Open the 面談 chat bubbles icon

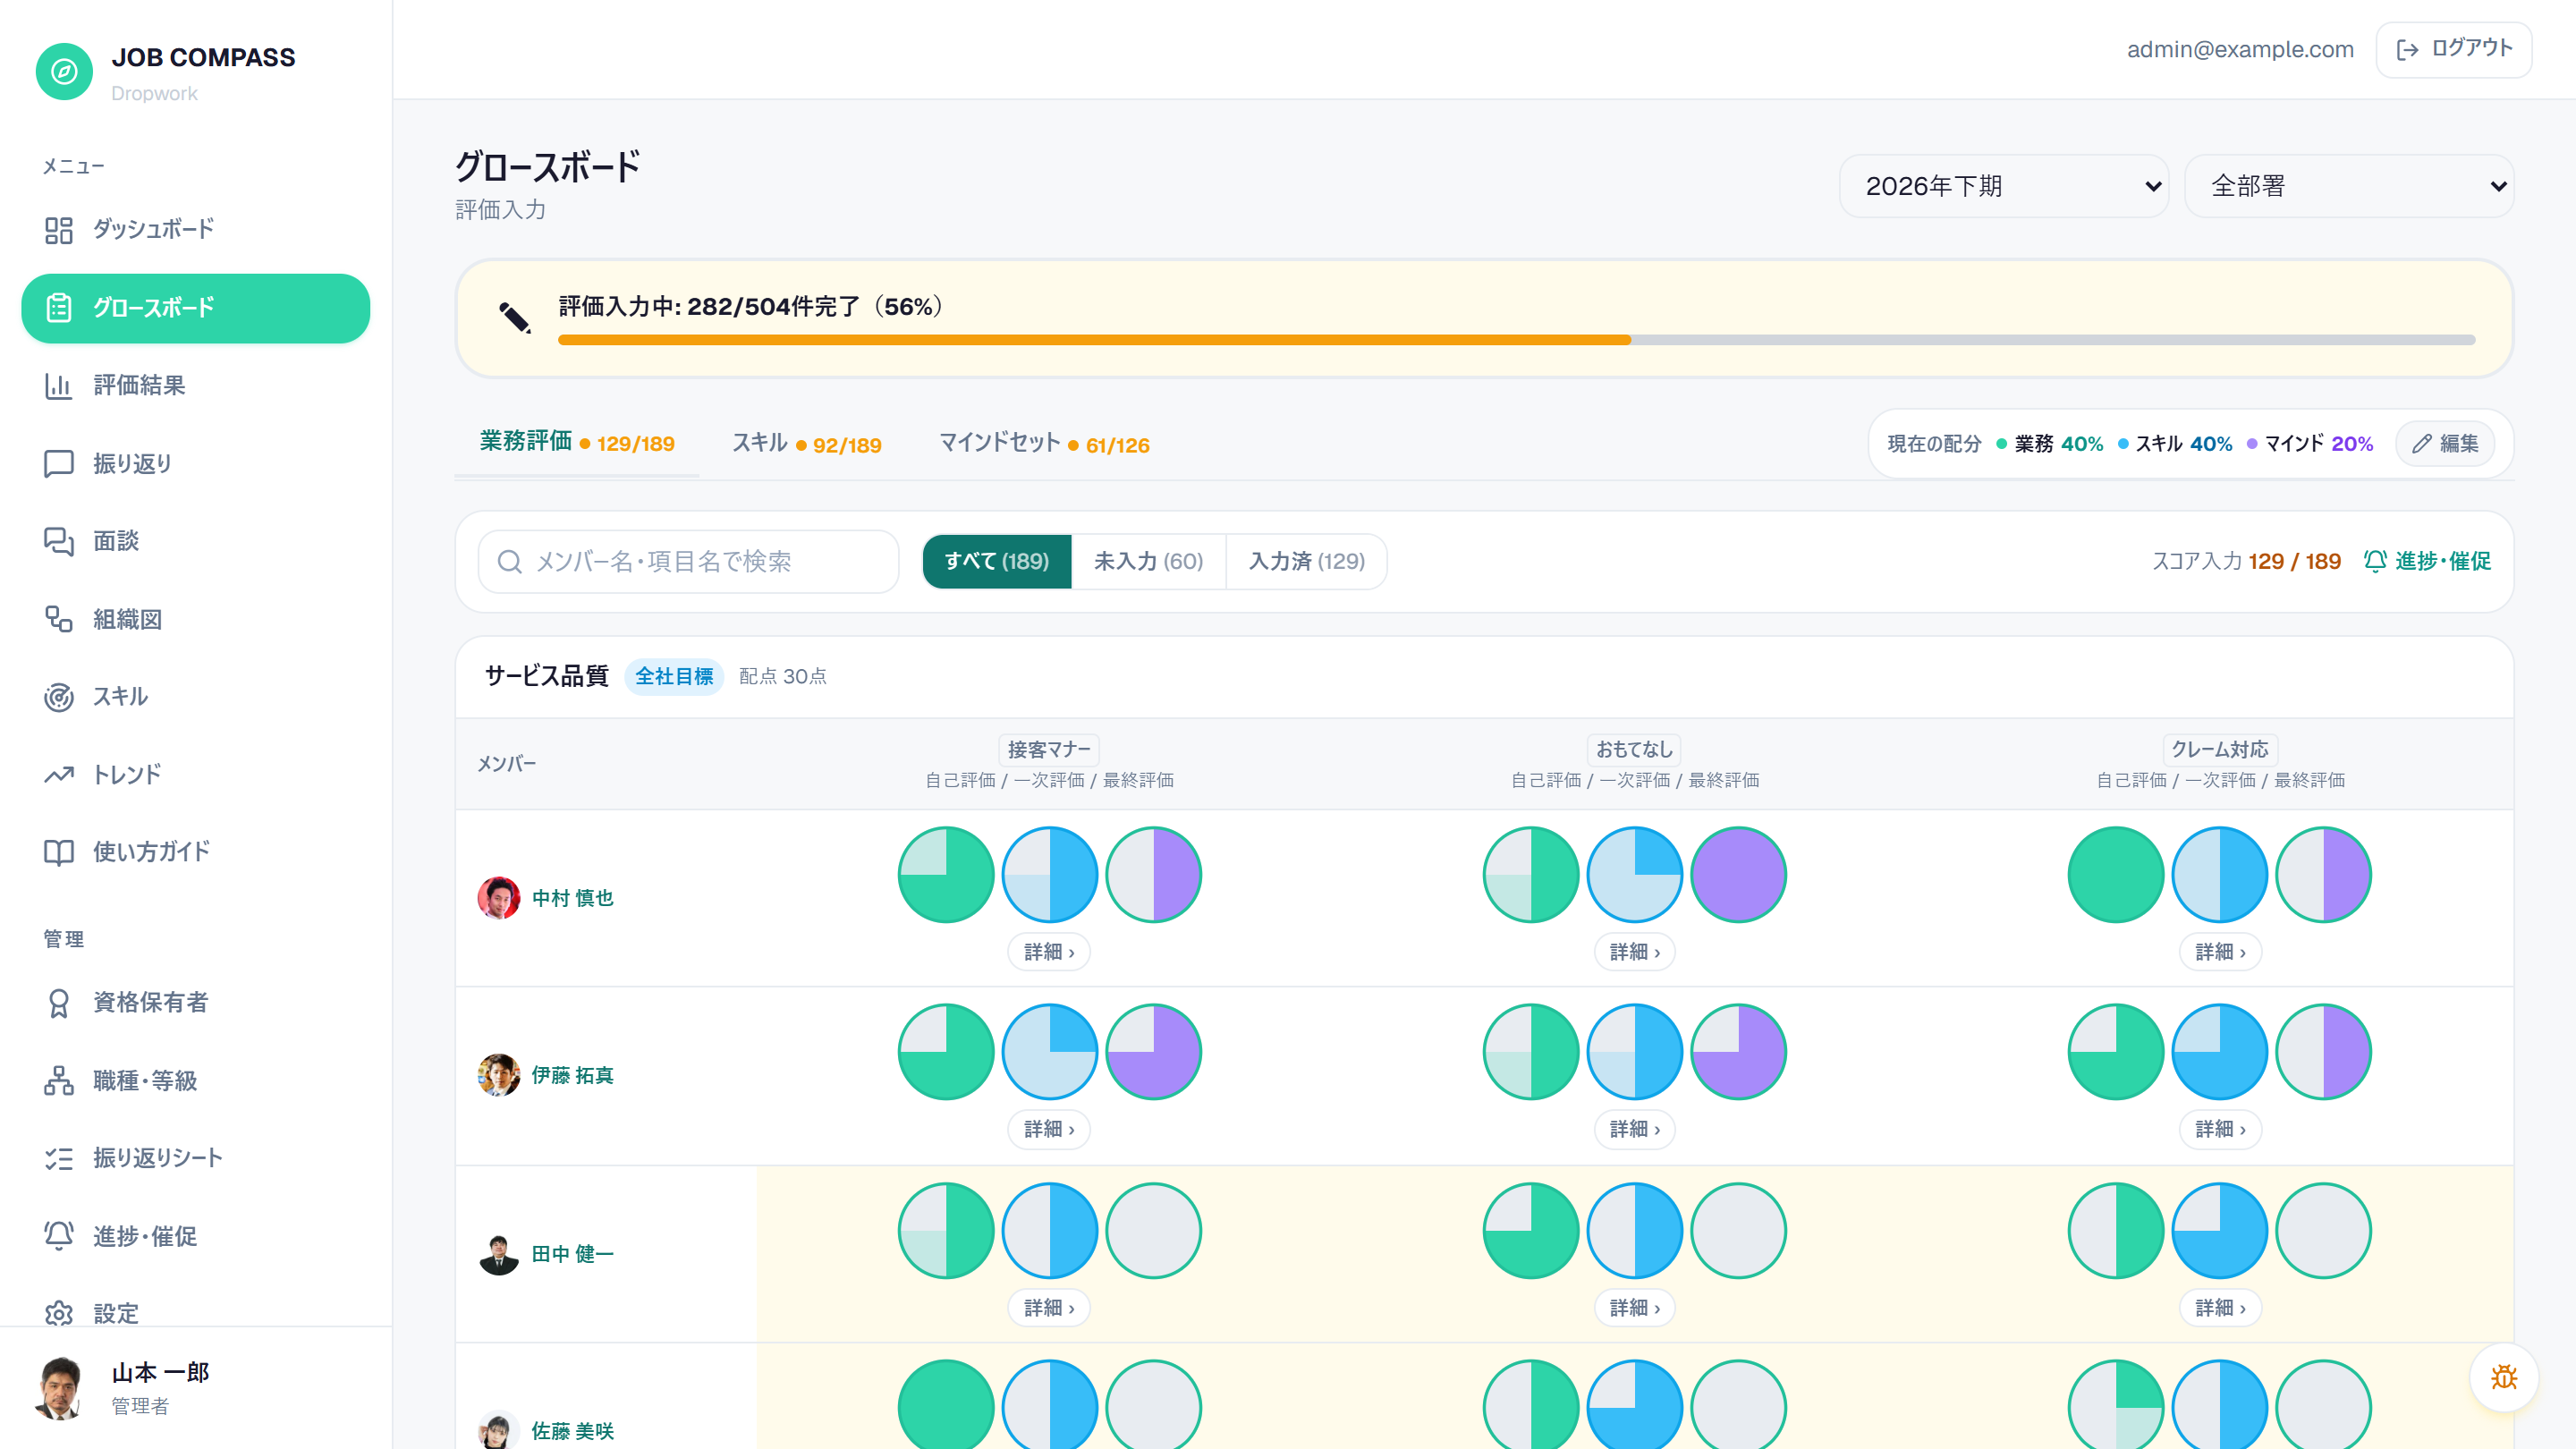[x=59, y=541]
